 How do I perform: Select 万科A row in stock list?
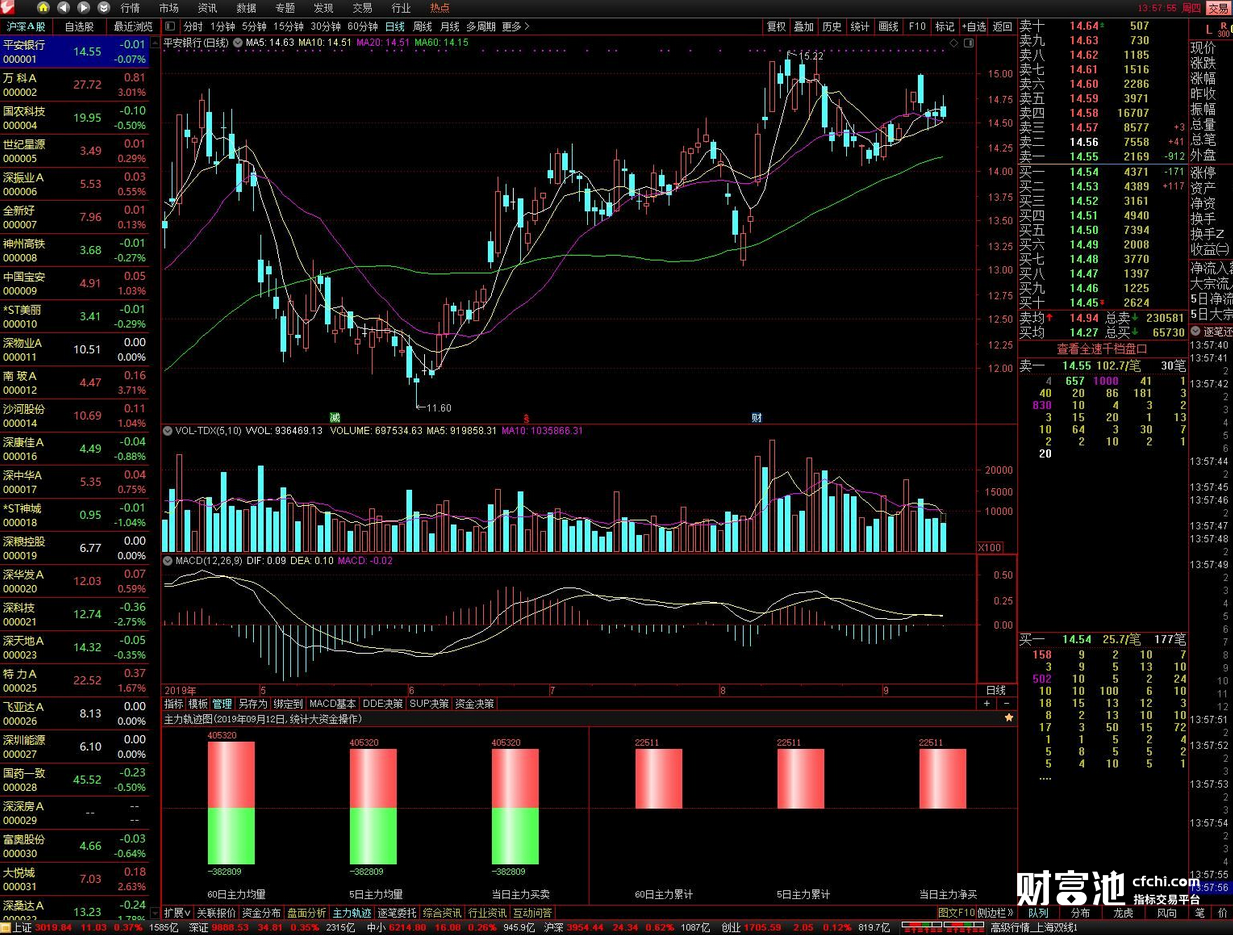point(74,84)
